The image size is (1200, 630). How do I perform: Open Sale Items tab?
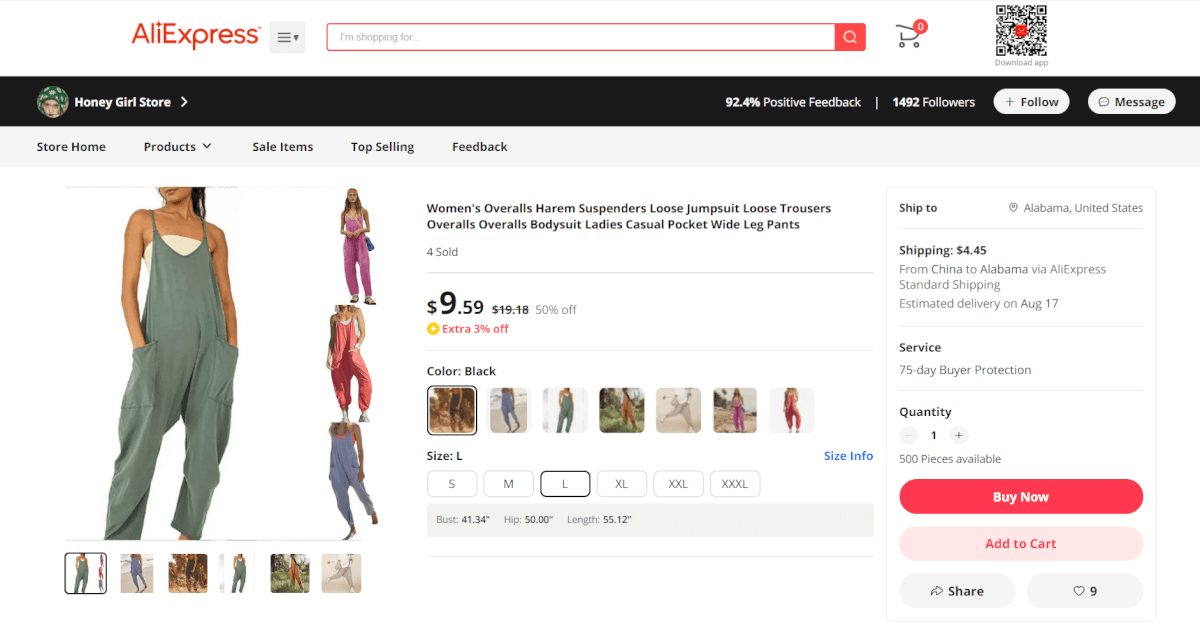283,147
